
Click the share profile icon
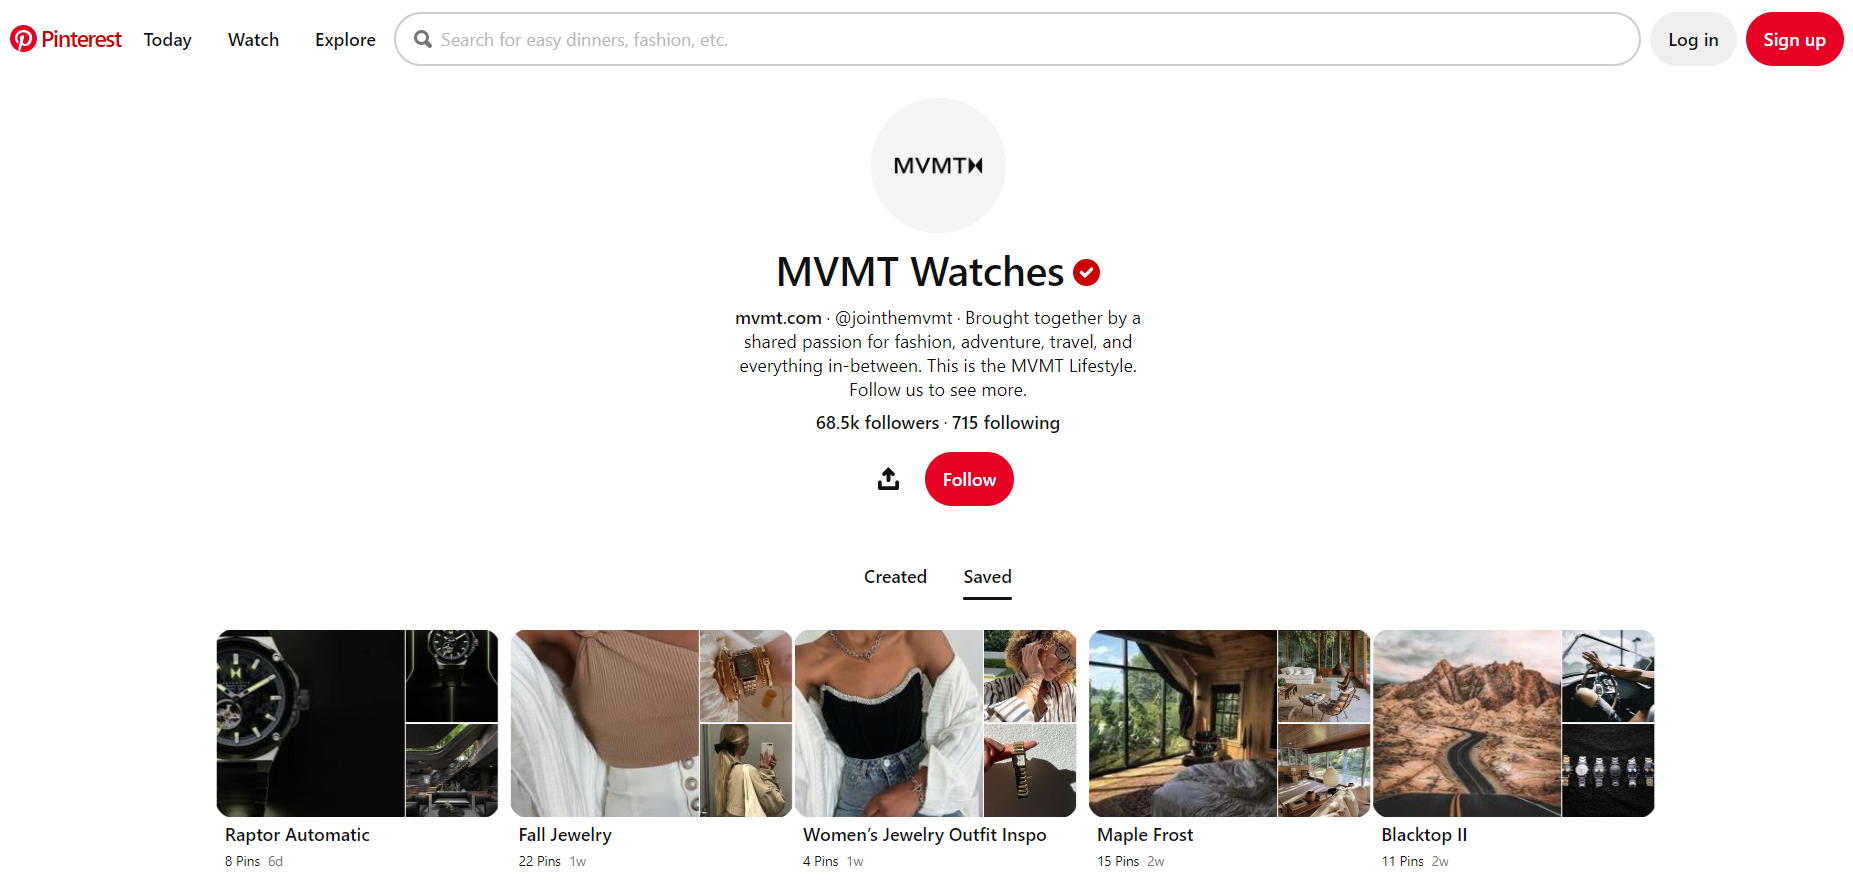coord(888,479)
